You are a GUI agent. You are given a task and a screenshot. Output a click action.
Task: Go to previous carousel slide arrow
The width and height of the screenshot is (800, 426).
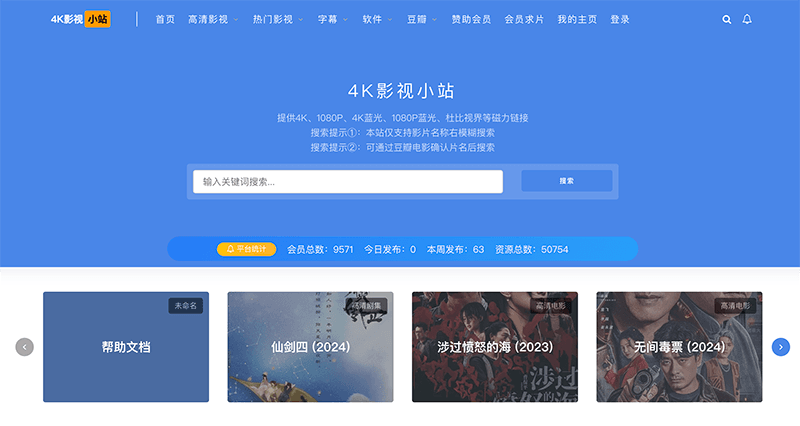pyautogui.click(x=25, y=347)
